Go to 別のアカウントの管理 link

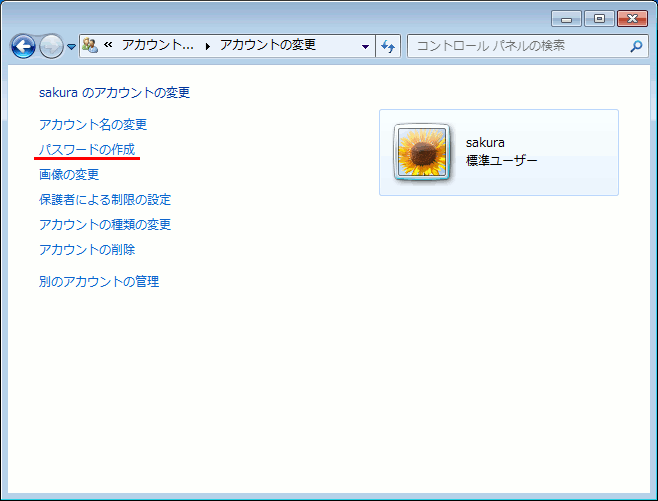(99, 282)
